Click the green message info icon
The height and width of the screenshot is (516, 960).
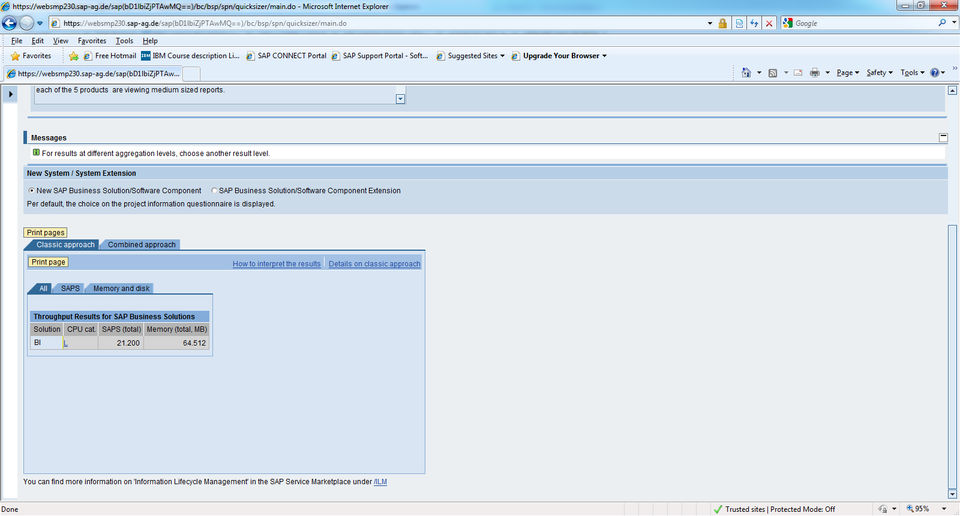36,152
